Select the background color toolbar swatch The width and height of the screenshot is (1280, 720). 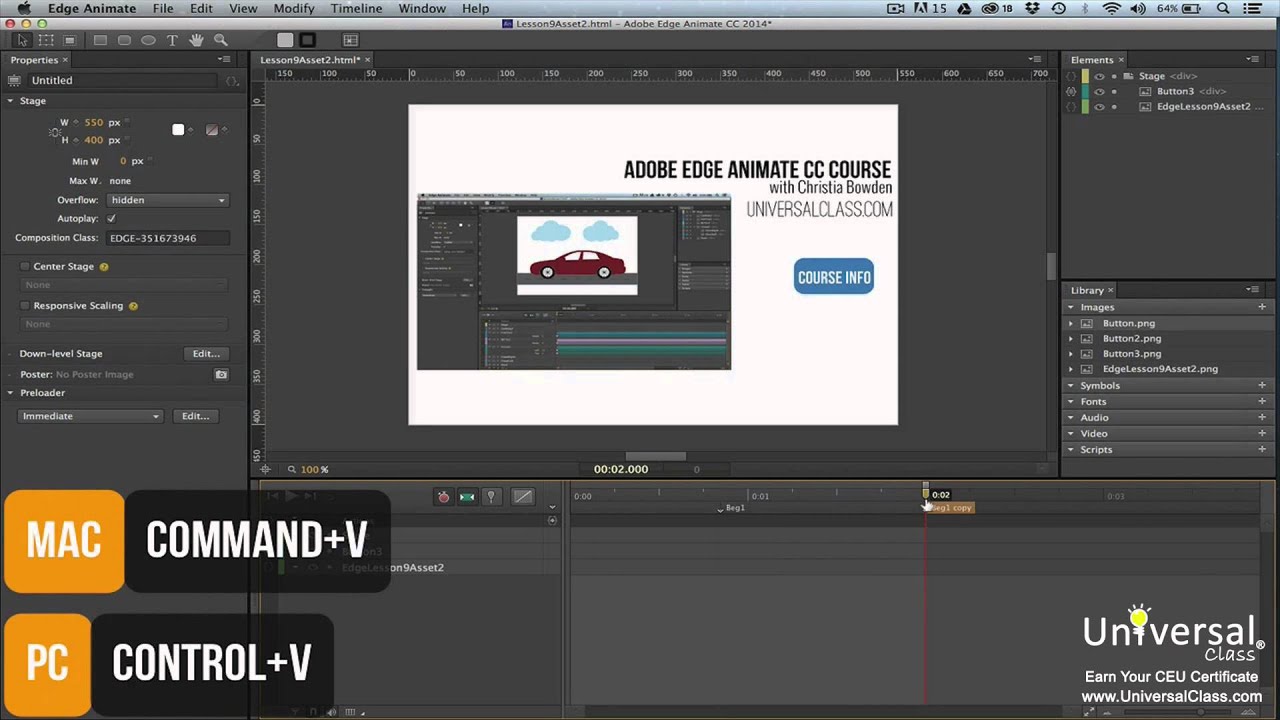(x=285, y=40)
